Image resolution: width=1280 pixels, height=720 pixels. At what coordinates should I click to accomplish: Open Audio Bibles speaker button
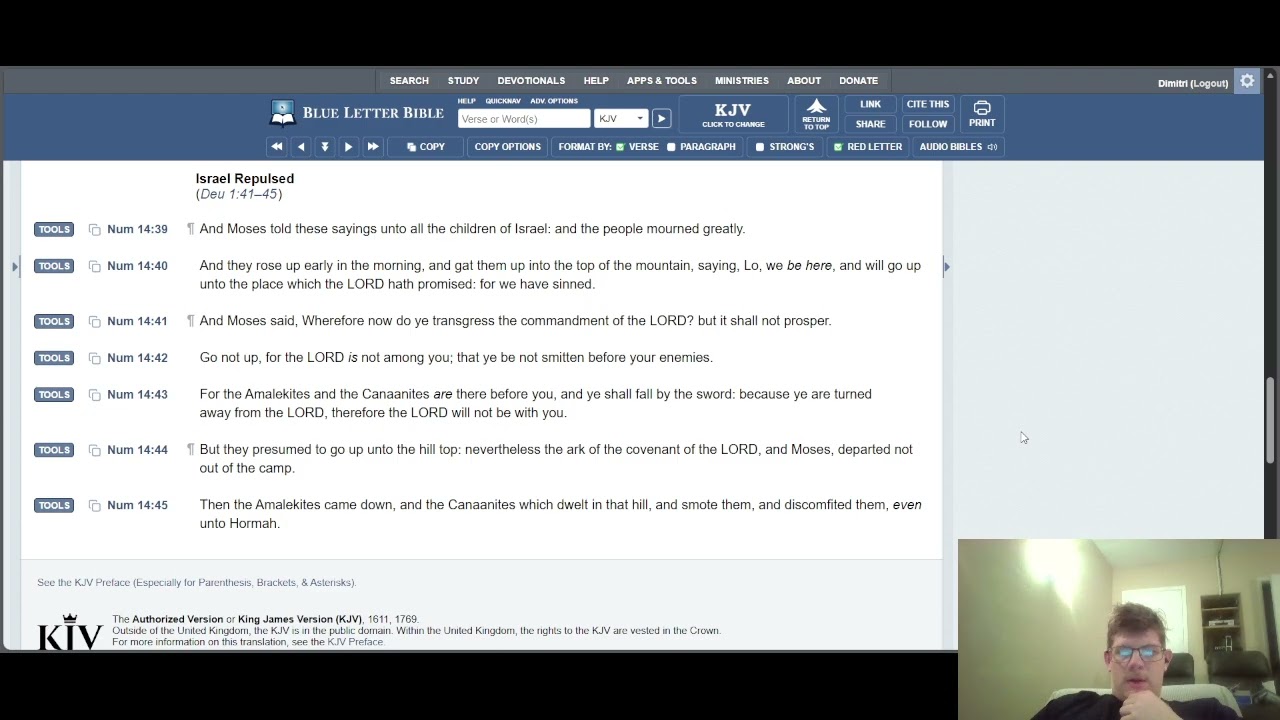pos(958,147)
